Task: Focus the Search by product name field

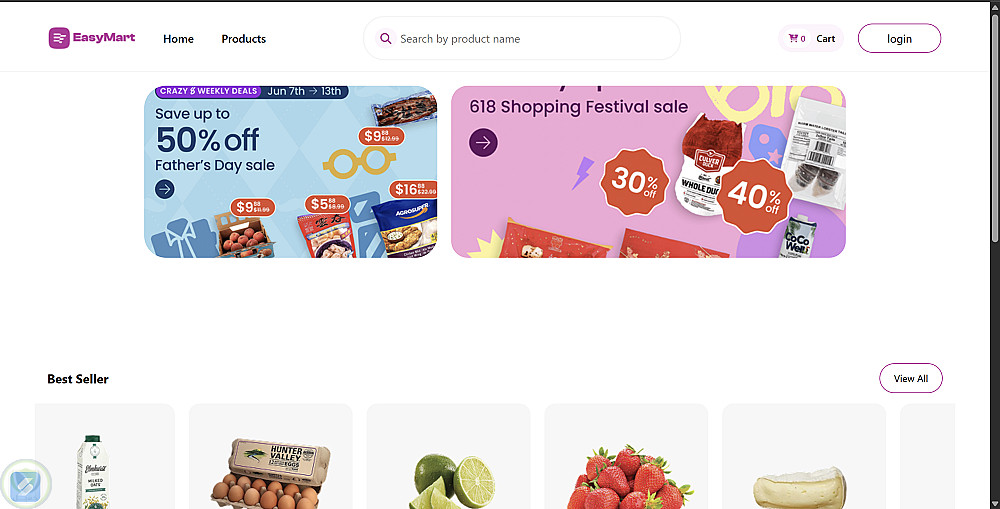Action: [x=530, y=39]
